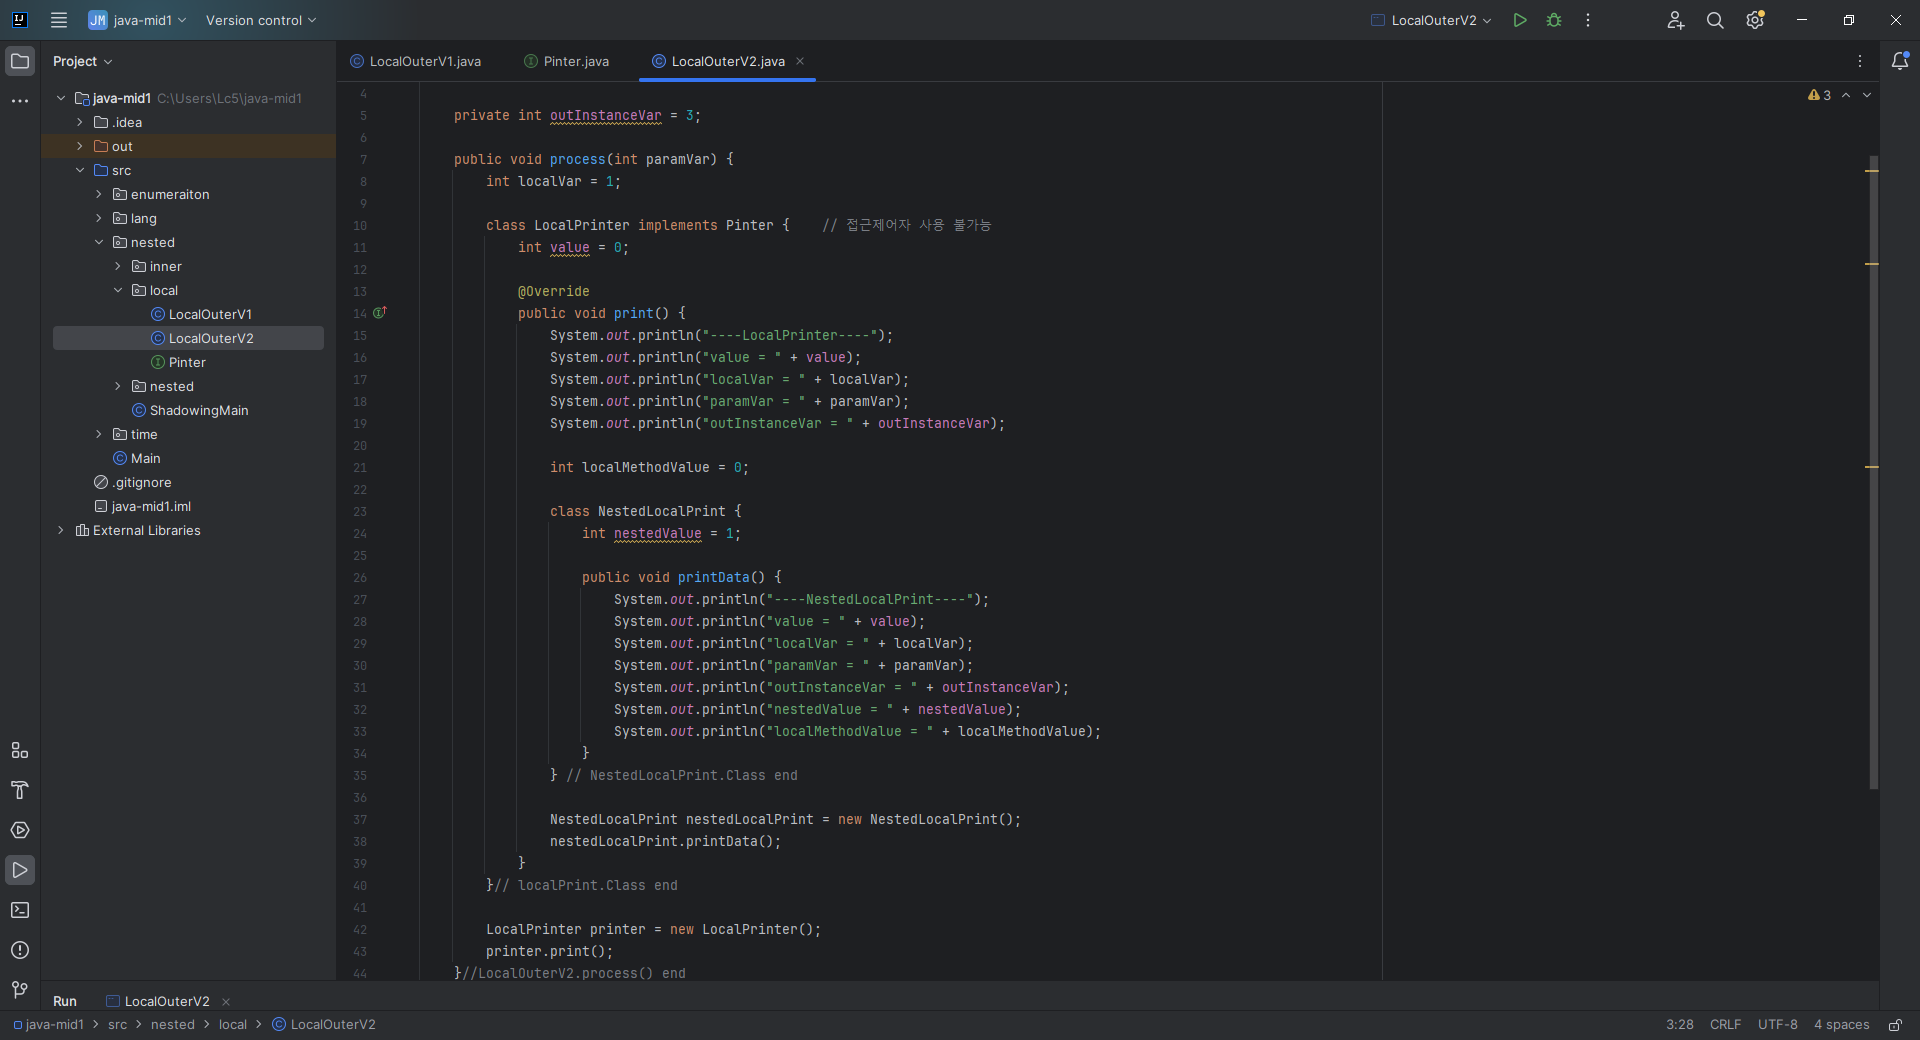1920x1040 pixels.
Task: Open the Services tool window icon
Action: pos(20,830)
